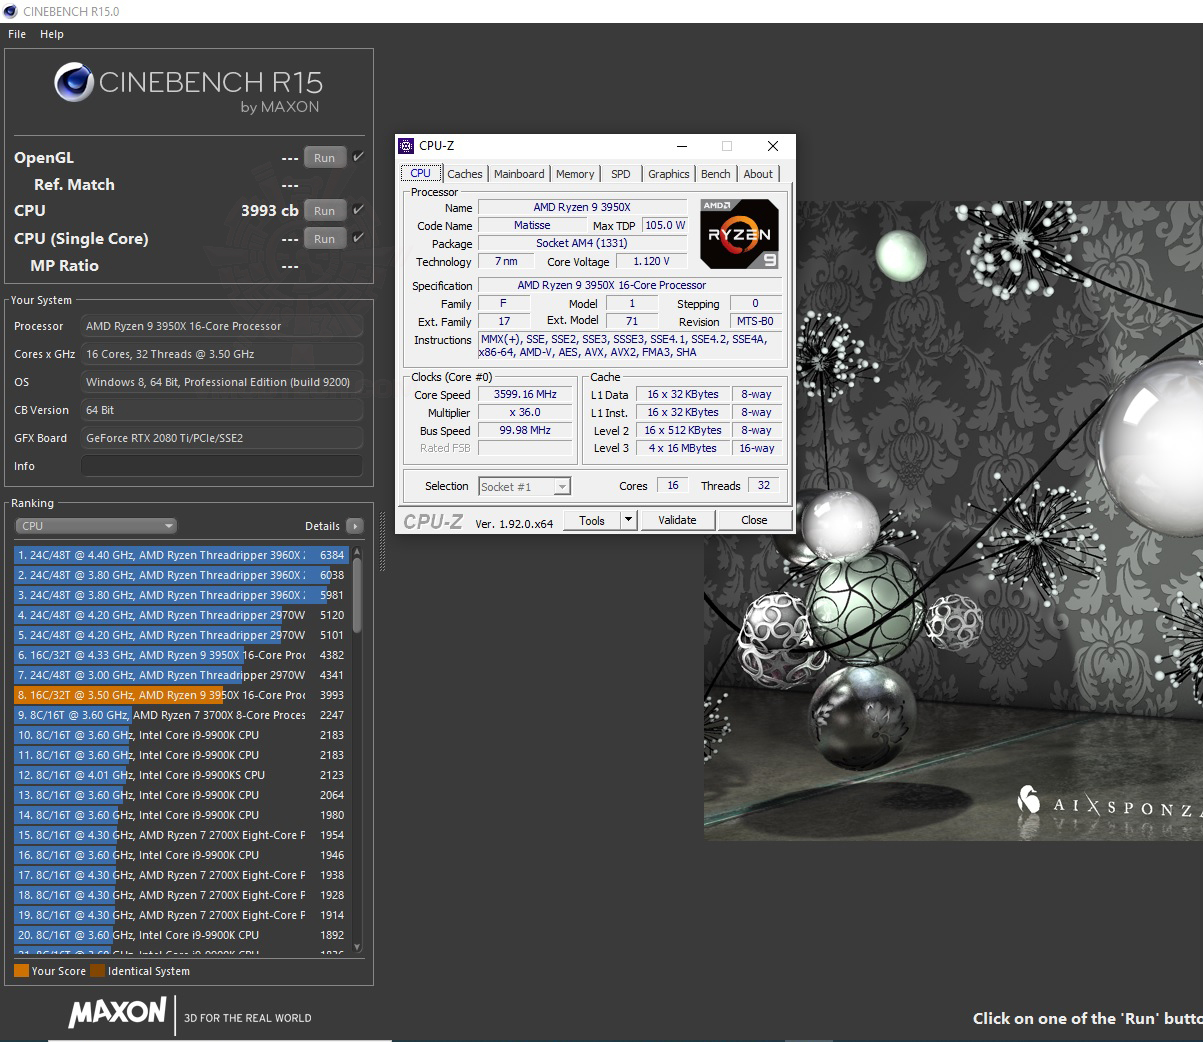
Task: Click the GFX Board GeForce RTX 2080 Ti field
Action: [222, 438]
